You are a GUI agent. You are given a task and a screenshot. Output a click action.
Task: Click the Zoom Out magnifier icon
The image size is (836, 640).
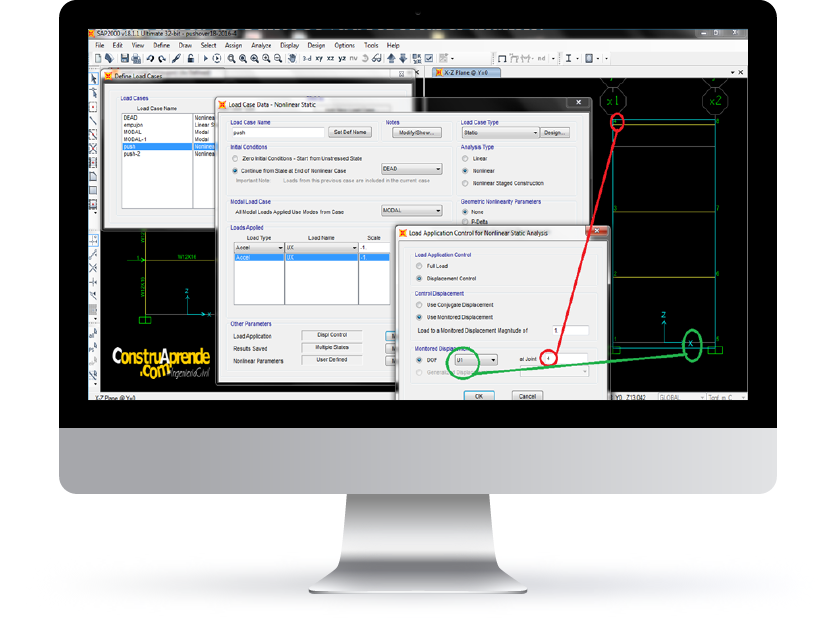278,58
